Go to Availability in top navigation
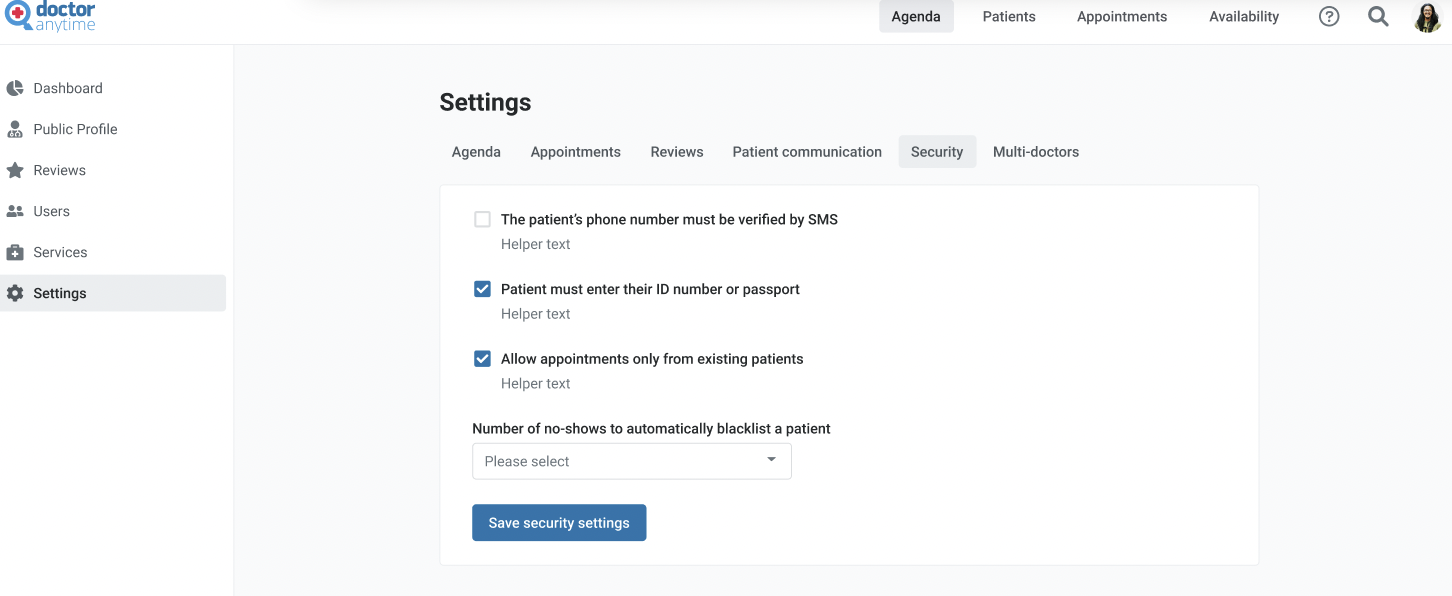The height and width of the screenshot is (596, 1452). pyautogui.click(x=1244, y=17)
